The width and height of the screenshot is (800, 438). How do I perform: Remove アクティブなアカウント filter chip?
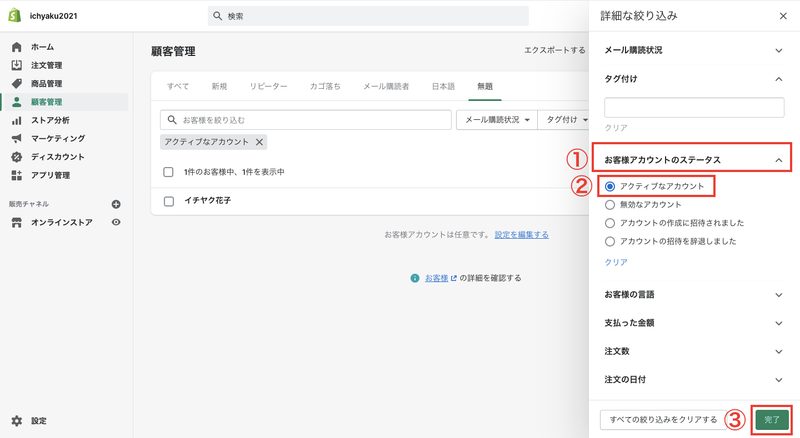point(259,142)
